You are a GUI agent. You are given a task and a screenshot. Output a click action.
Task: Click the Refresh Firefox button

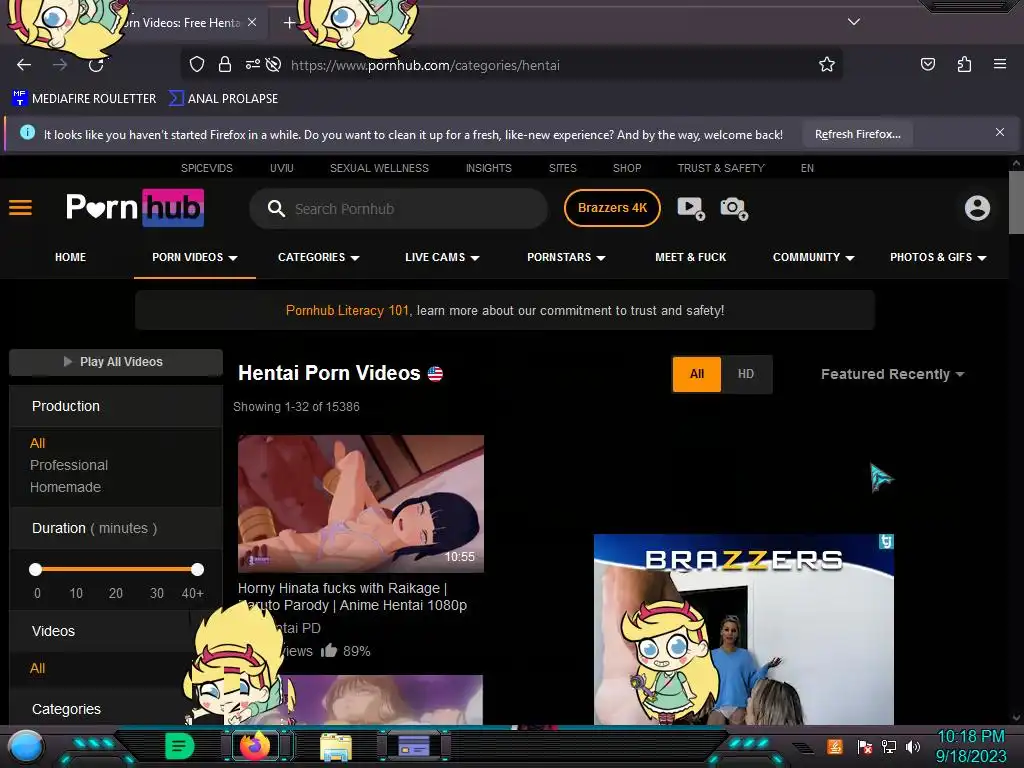pyautogui.click(x=857, y=135)
